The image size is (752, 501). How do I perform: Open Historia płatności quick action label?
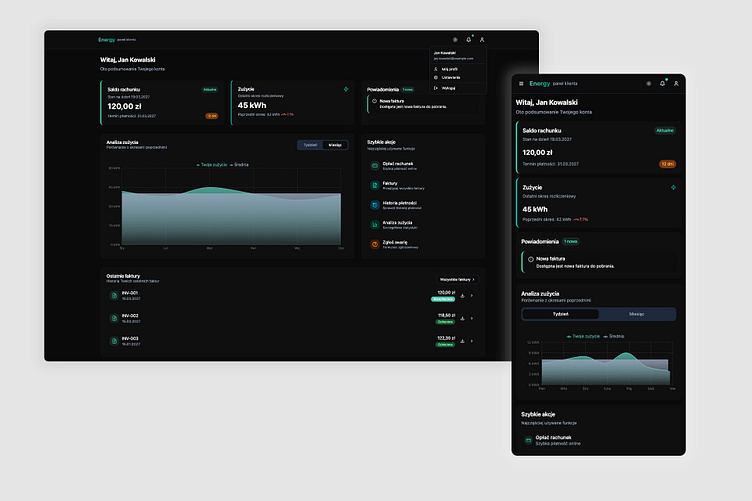pyautogui.click(x=400, y=203)
